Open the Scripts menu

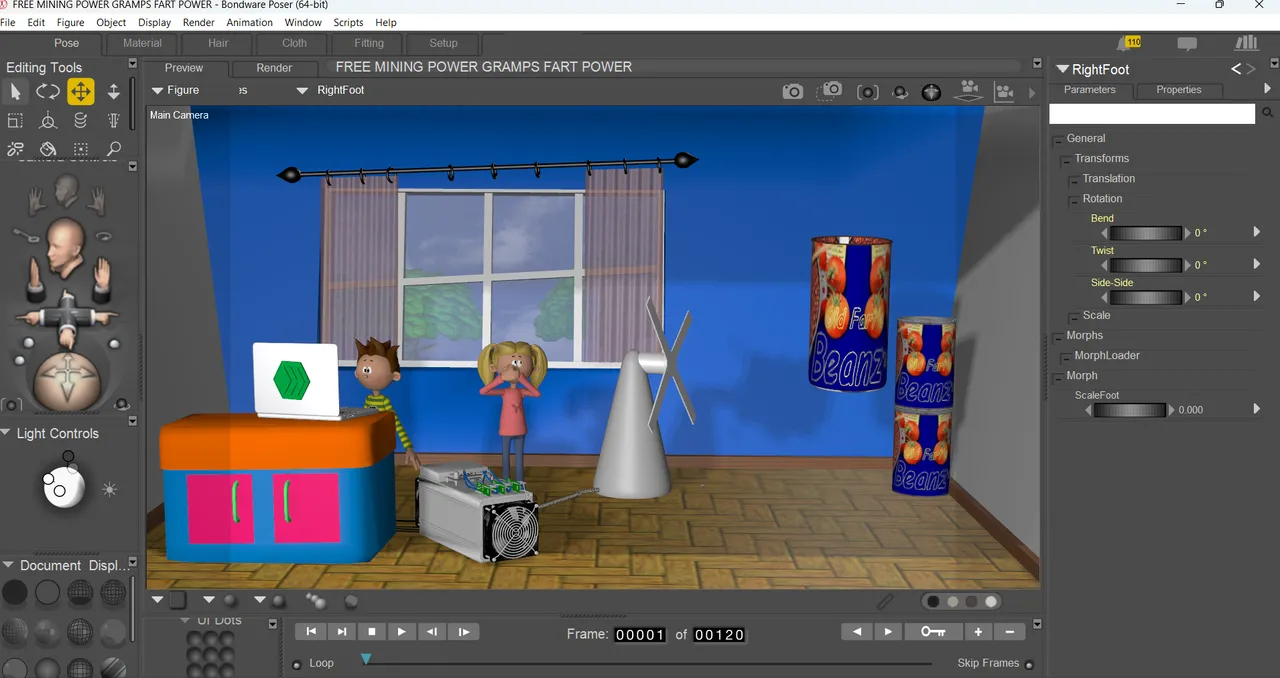[348, 22]
